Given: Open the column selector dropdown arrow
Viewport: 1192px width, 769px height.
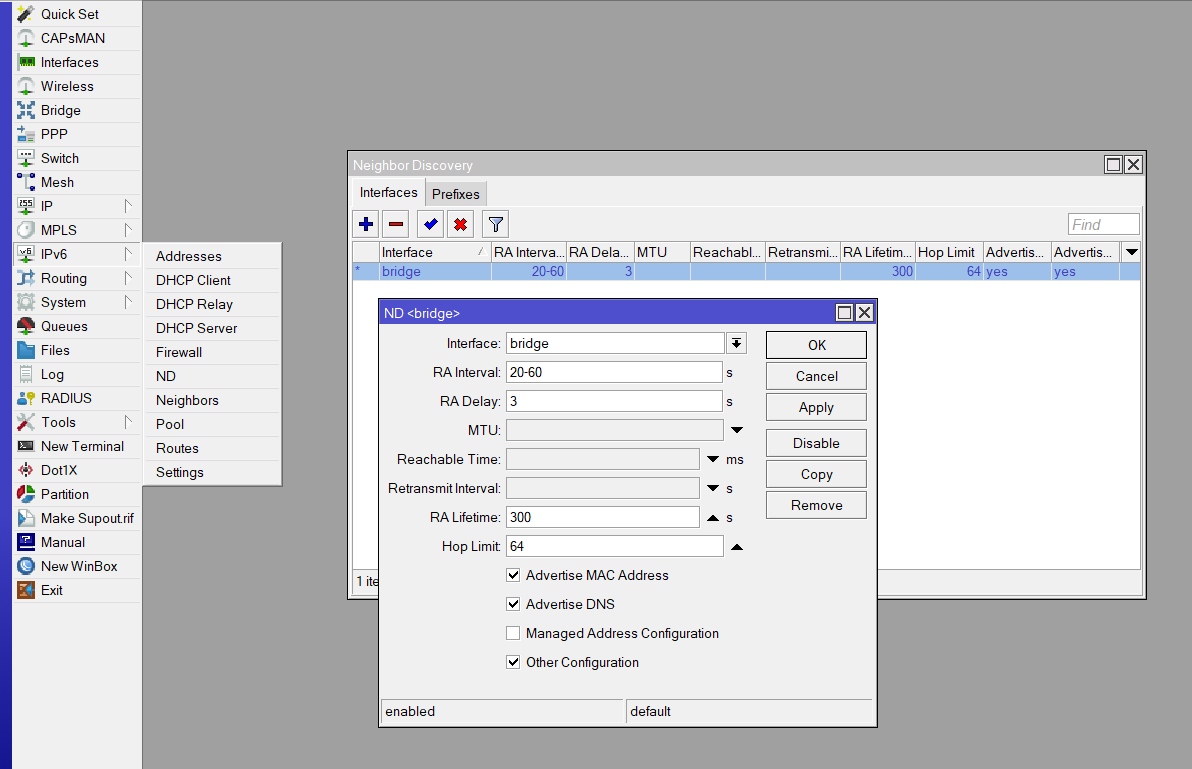Looking at the screenshot, I should click(1131, 252).
